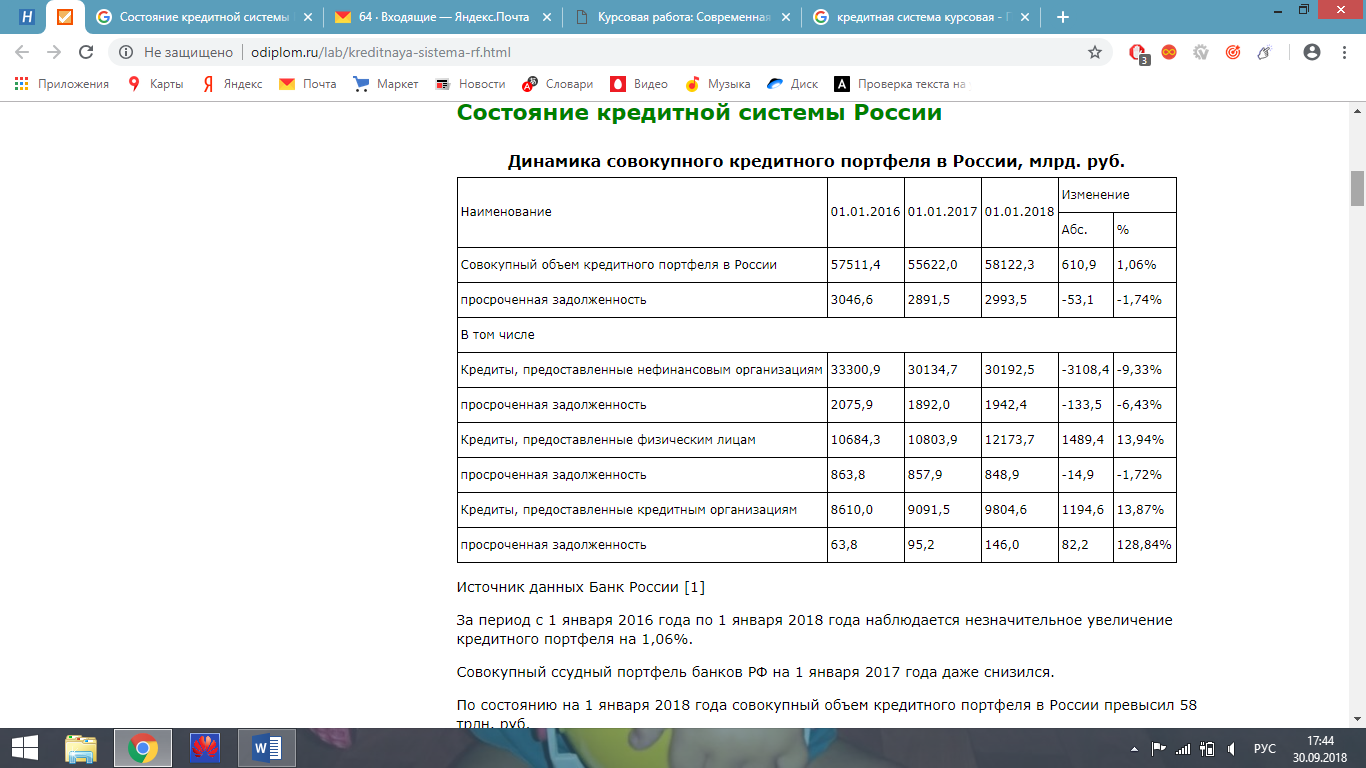Open the Приложения apps shortcut
Image resolution: width=1366 pixels, height=768 pixels.
(x=62, y=84)
